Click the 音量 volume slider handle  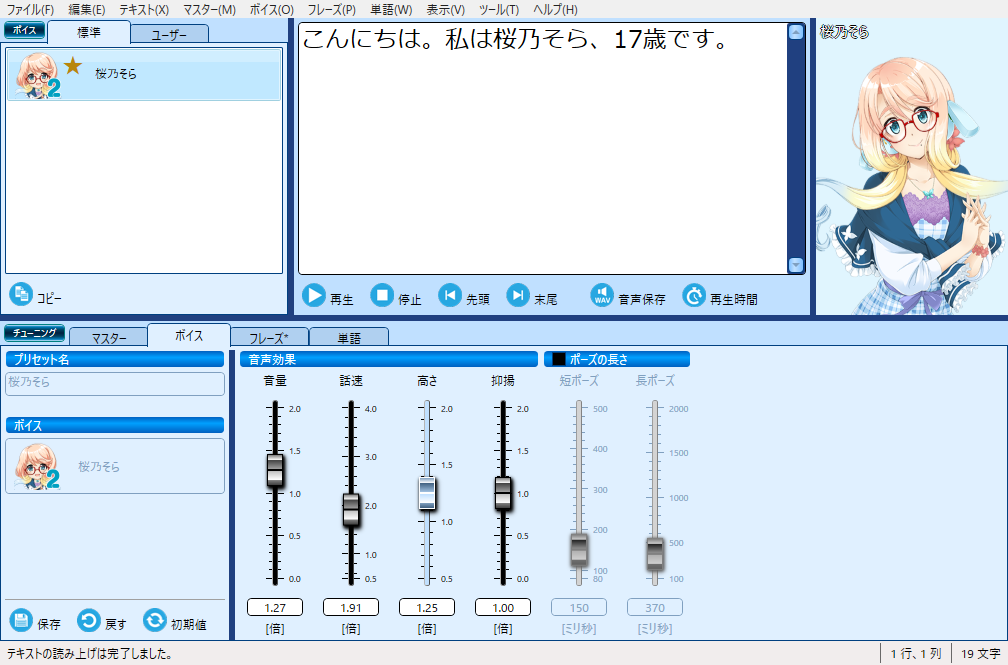click(275, 469)
